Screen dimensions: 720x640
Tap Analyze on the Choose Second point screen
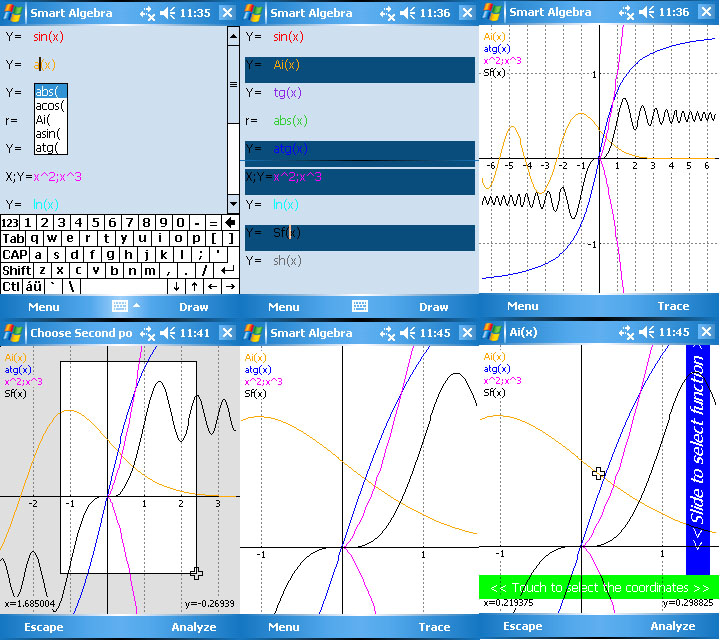tap(194, 627)
